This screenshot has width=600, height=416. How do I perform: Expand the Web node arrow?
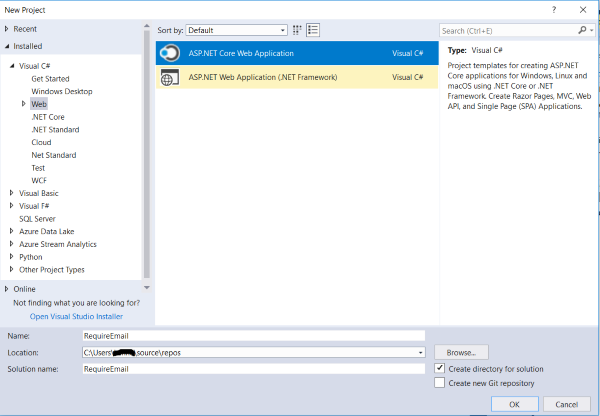coord(24,104)
